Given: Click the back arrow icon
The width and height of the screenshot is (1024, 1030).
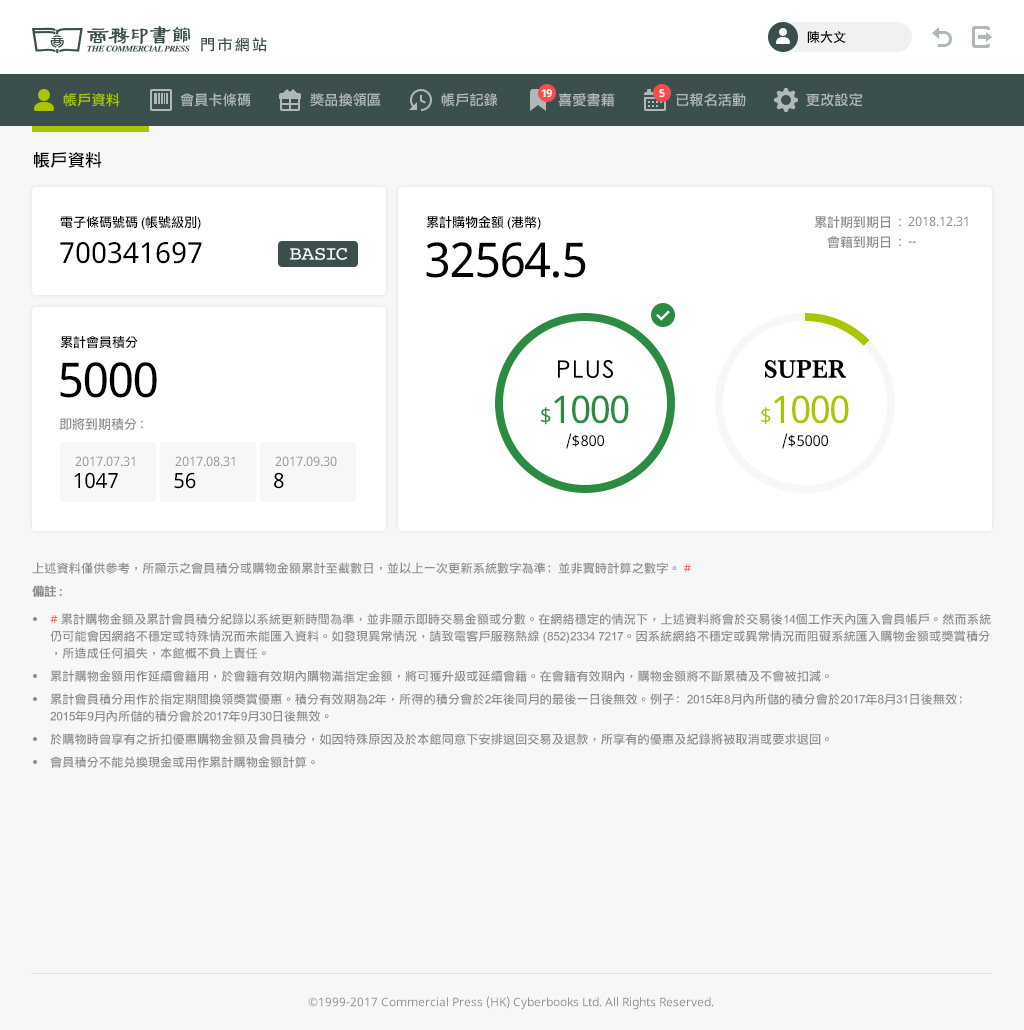Looking at the screenshot, I should pos(942,38).
